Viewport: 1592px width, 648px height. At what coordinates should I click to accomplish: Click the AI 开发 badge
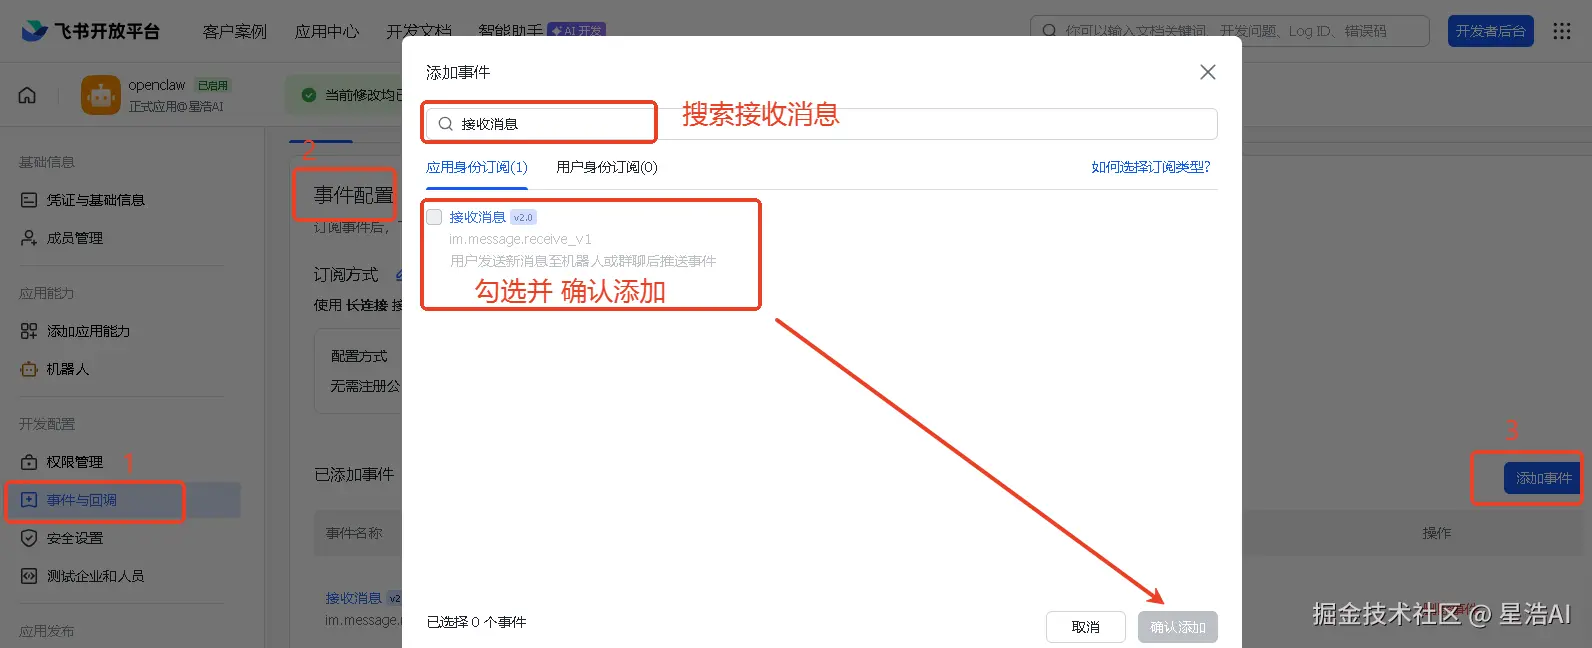pyautogui.click(x=577, y=31)
